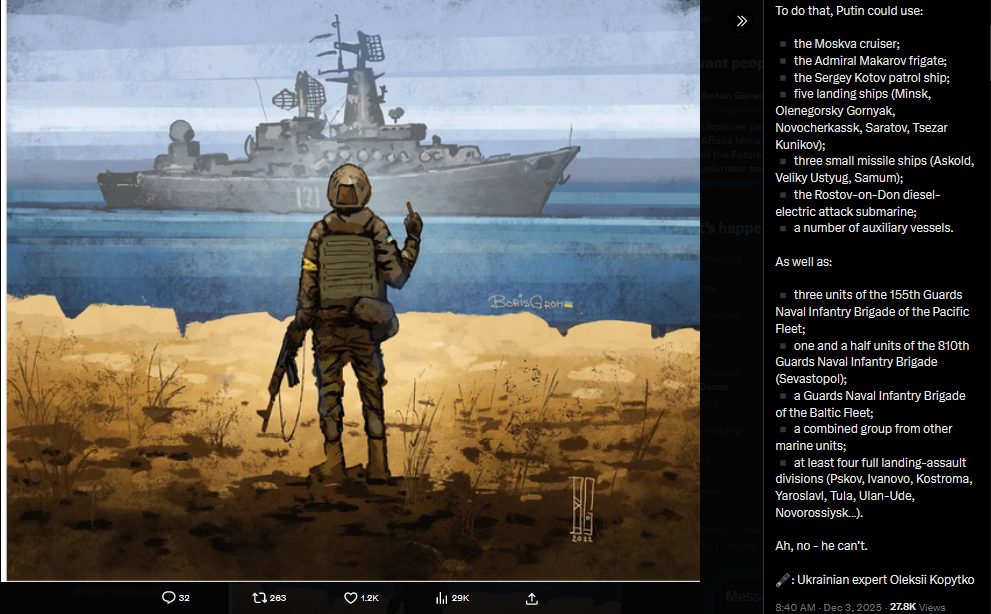Image resolution: width=991 pixels, height=614 pixels.
Task: Select text 'Ah, no - he can't.'
Action: coord(821,546)
